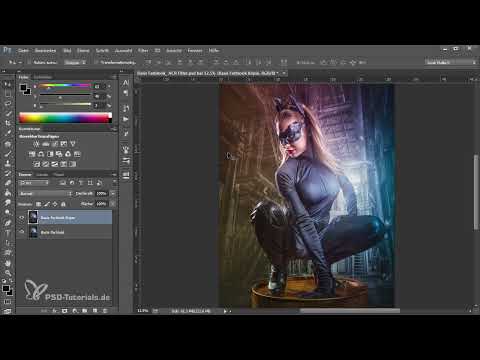Viewport: 480px width, 360px height.
Task: Open the Normal blend mode dropdown
Action: coord(46,193)
